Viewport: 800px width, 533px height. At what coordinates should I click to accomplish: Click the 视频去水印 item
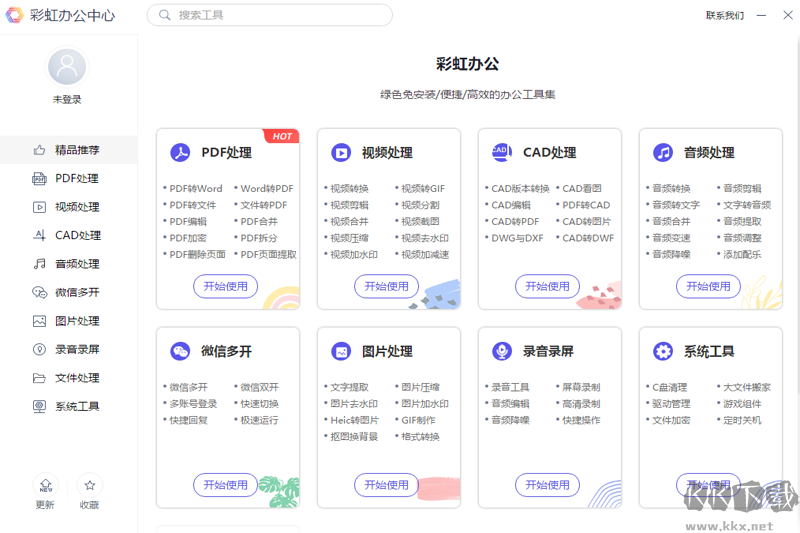click(x=425, y=238)
